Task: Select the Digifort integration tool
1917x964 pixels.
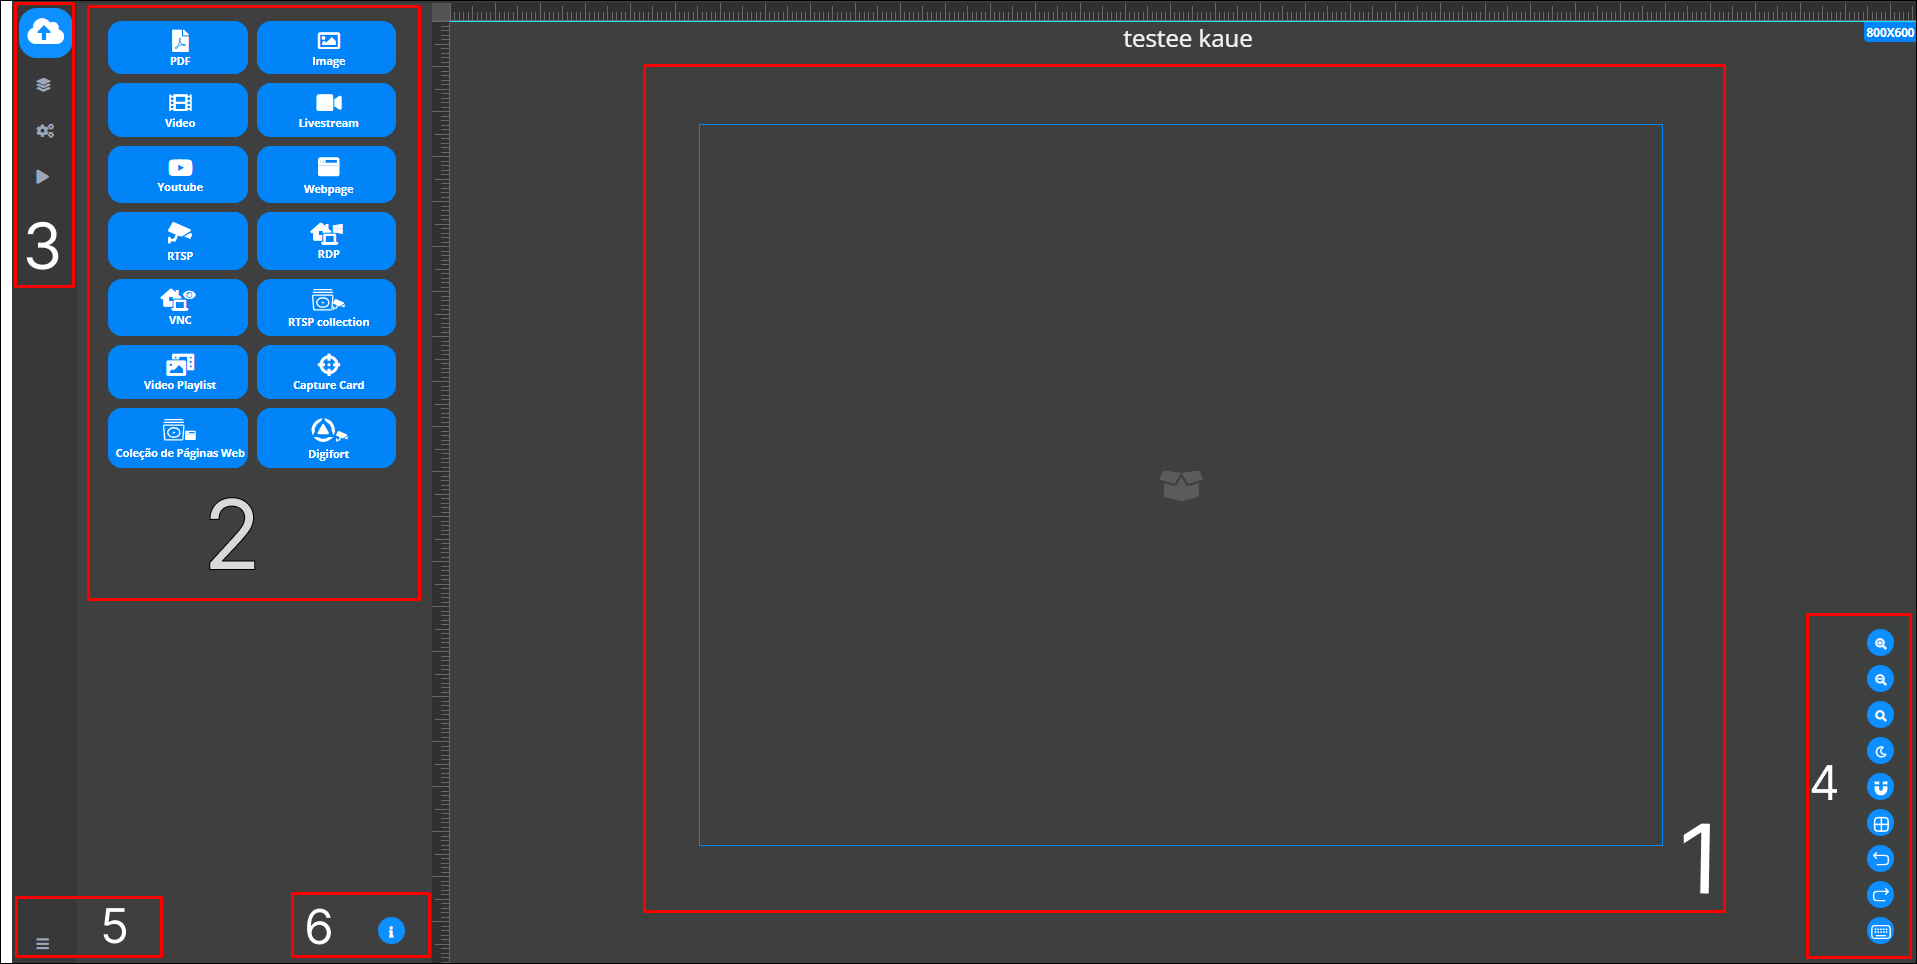Action: 326,437
